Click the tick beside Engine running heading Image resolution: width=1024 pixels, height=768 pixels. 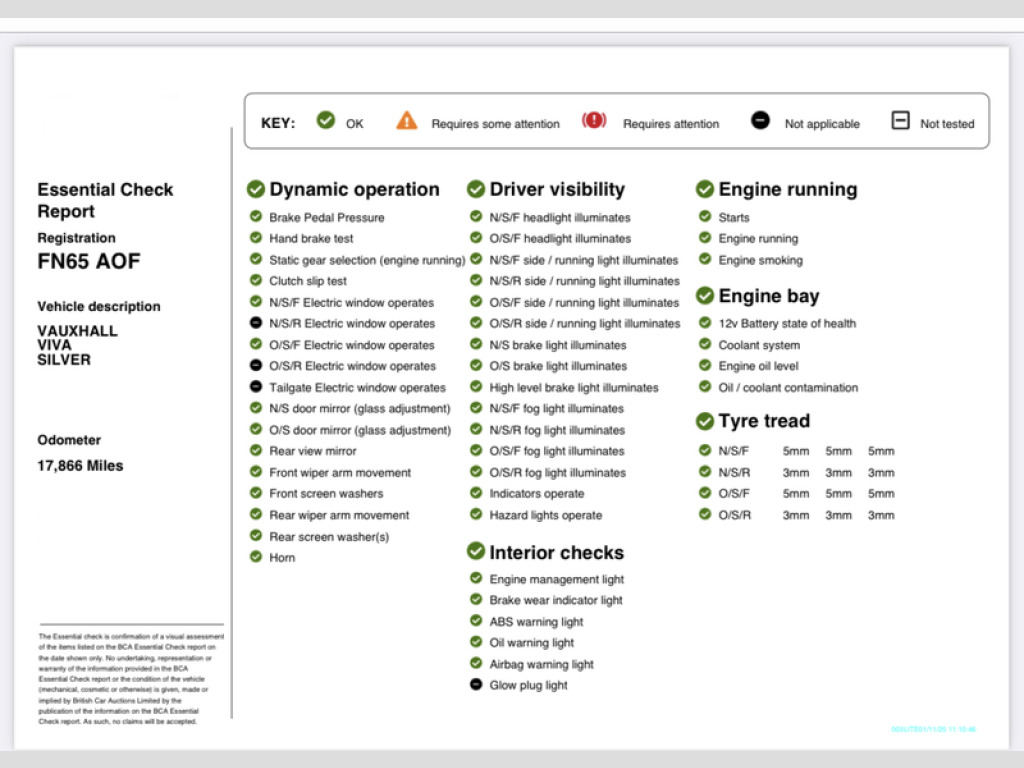click(x=705, y=190)
